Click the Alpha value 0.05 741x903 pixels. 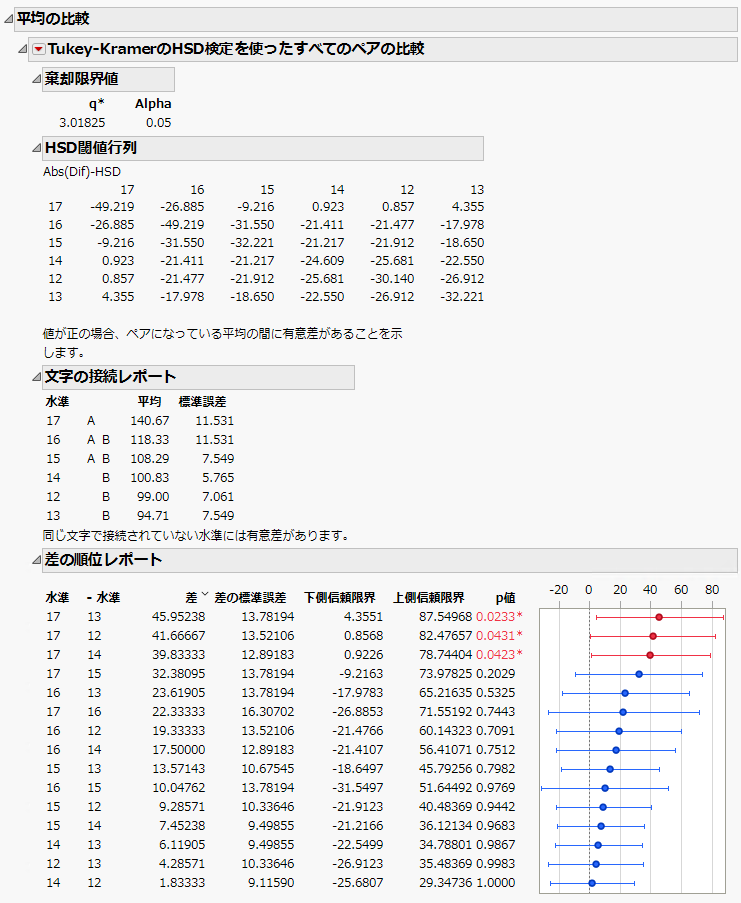(158, 123)
